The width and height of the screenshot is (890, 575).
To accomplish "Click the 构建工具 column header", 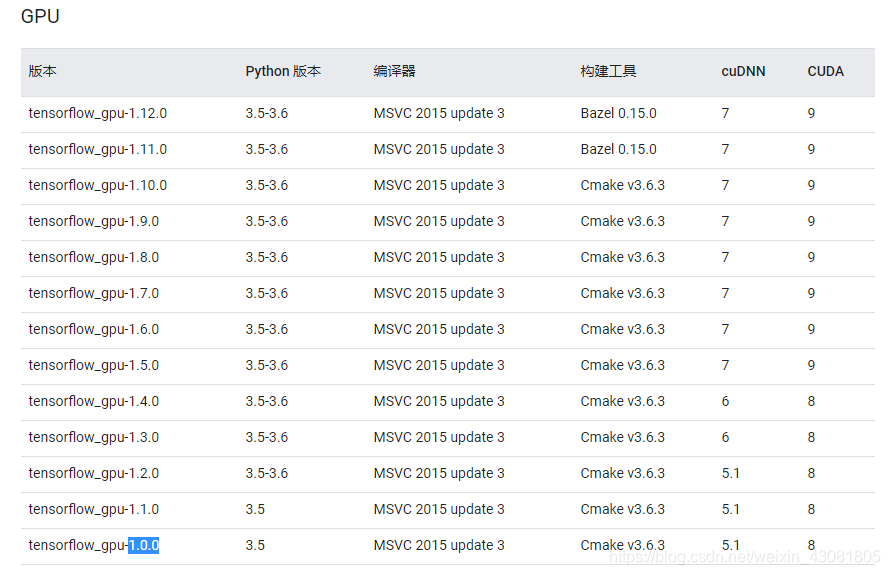I will point(608,71).
